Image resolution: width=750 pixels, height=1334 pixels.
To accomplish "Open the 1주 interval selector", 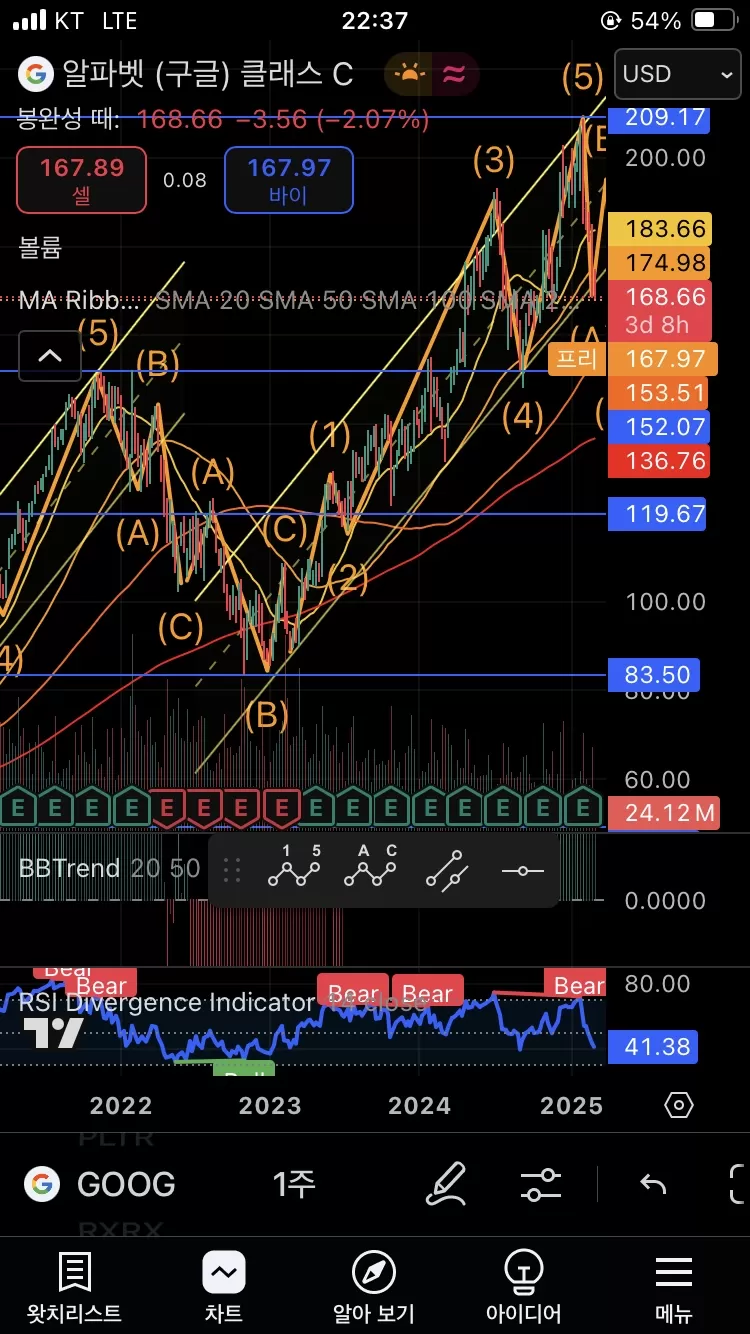I will pos(294,1184).
